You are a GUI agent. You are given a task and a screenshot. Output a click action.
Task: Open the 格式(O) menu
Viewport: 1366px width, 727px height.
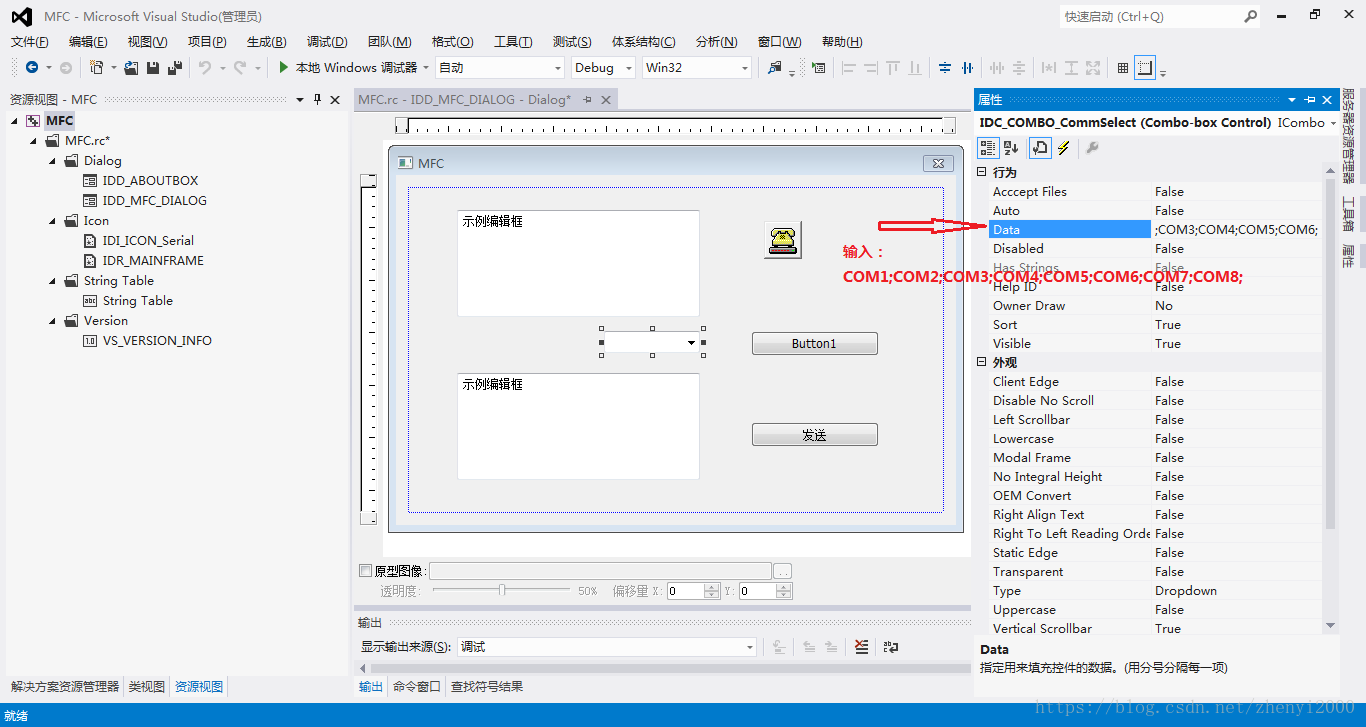coord(453,42)
